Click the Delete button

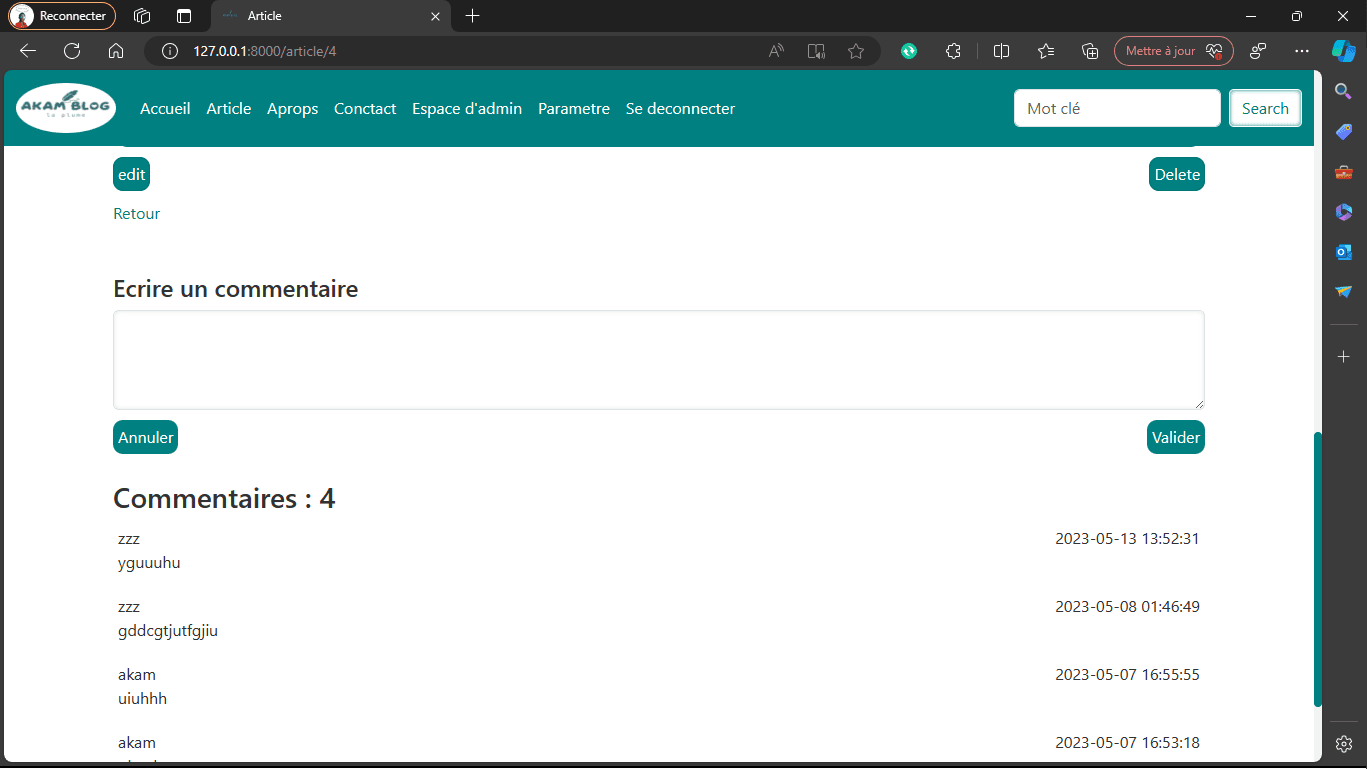1177,174
